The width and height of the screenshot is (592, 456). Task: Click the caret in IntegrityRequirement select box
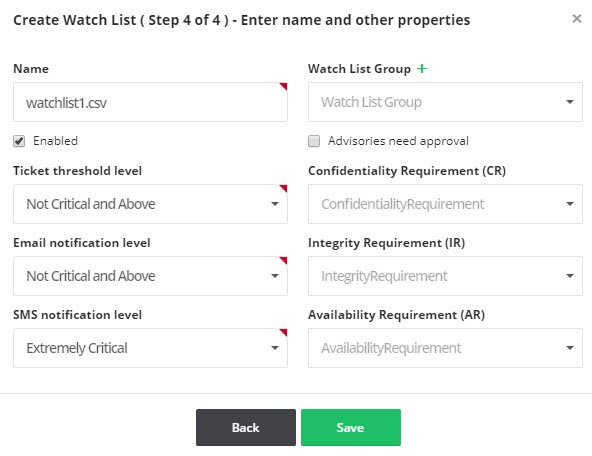[570, 276]
